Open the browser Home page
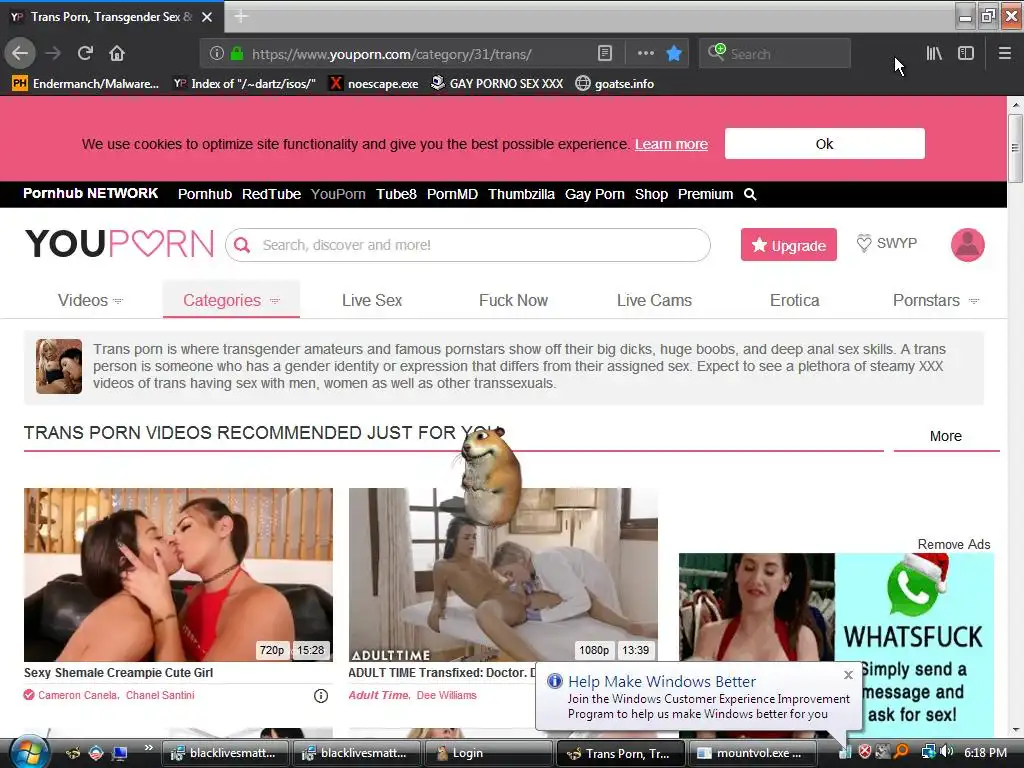The height and width of the screenshot is (768, 1024). pos(117,53)
